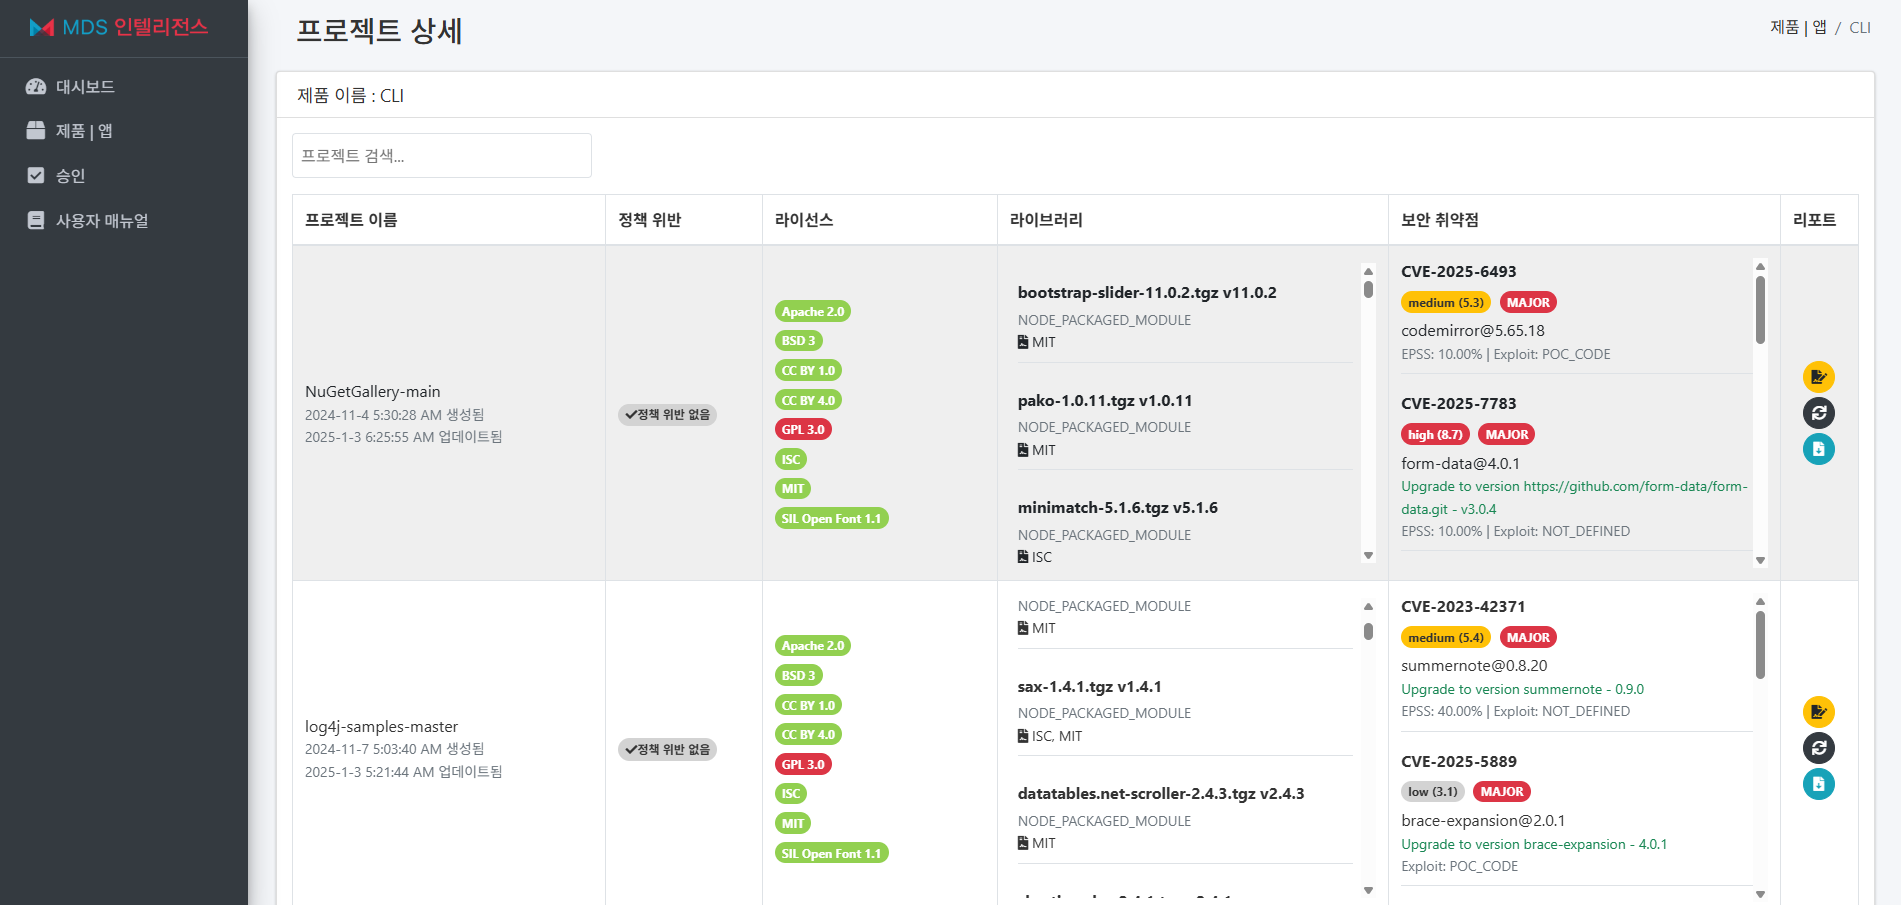This screenshot has width=1901, height=905.
Task: Click the 정책 위반 없음 badge for log4j-samples-master
Action: (x=667, y=749)
